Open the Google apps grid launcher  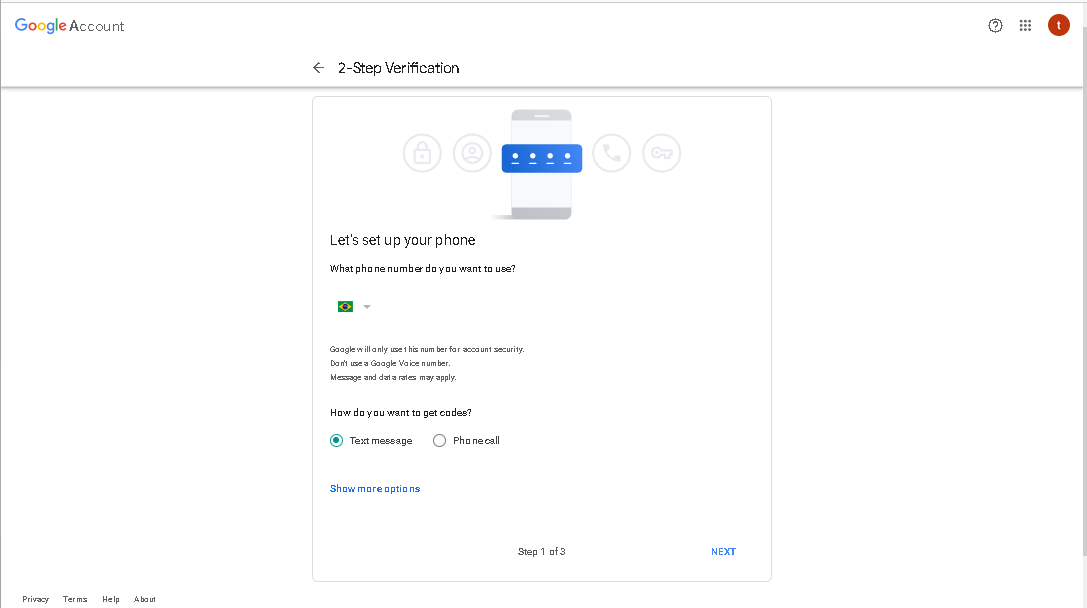pos(1025,26)
